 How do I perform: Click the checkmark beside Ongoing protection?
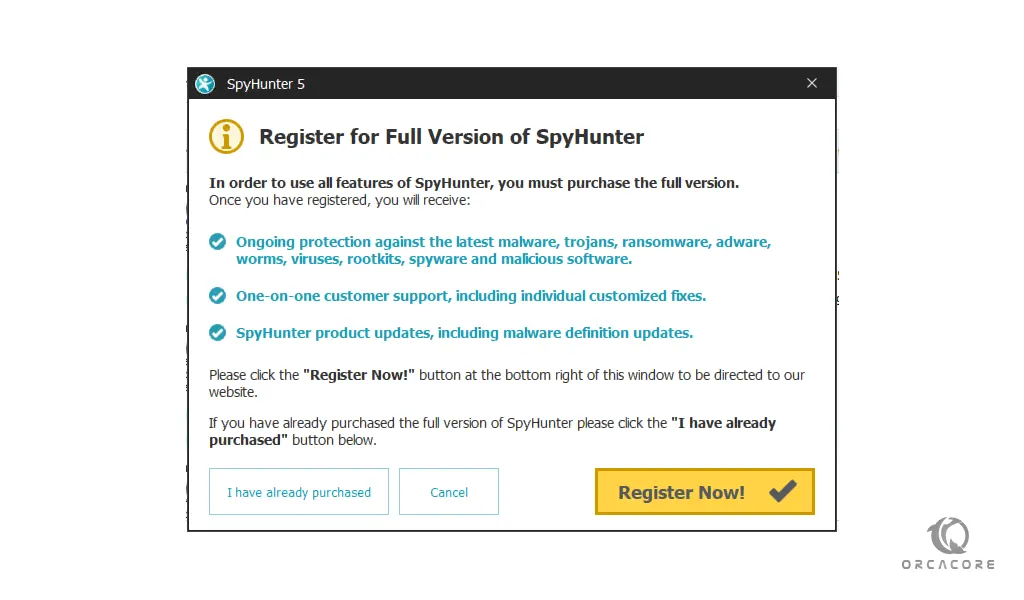click(x=217, y=242)
